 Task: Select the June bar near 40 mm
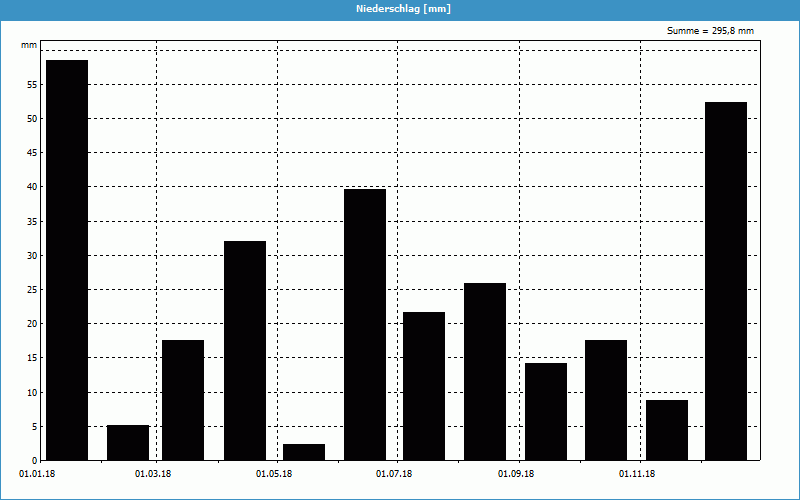coord(365,324)
